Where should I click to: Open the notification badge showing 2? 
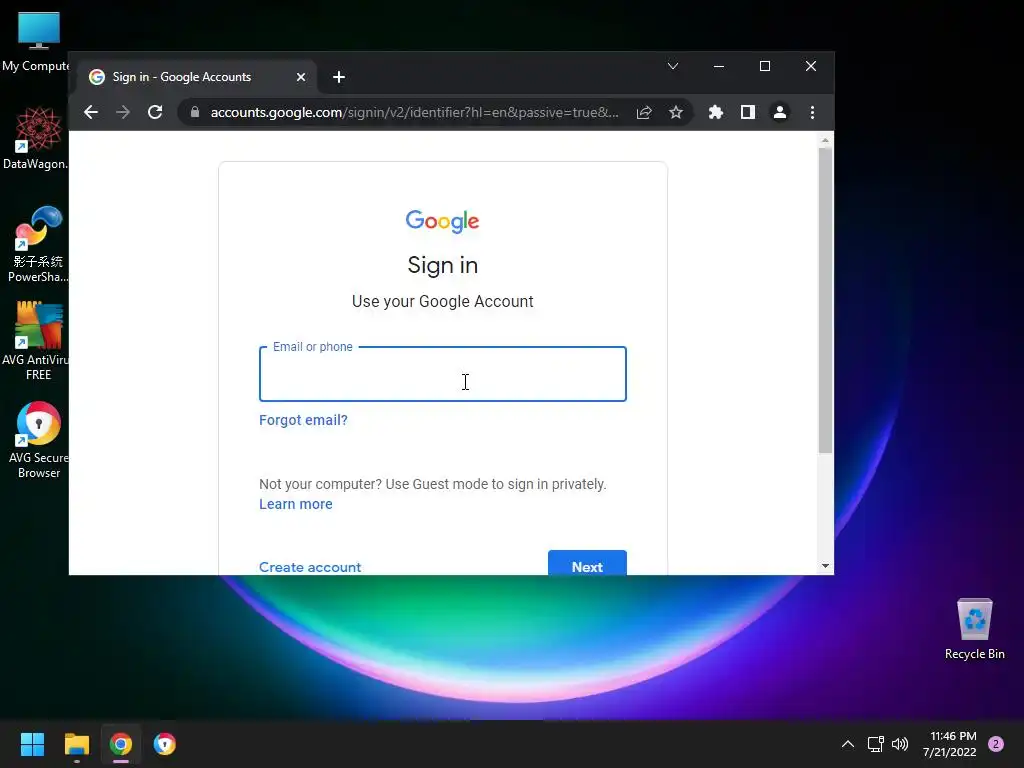pos(996,744)
